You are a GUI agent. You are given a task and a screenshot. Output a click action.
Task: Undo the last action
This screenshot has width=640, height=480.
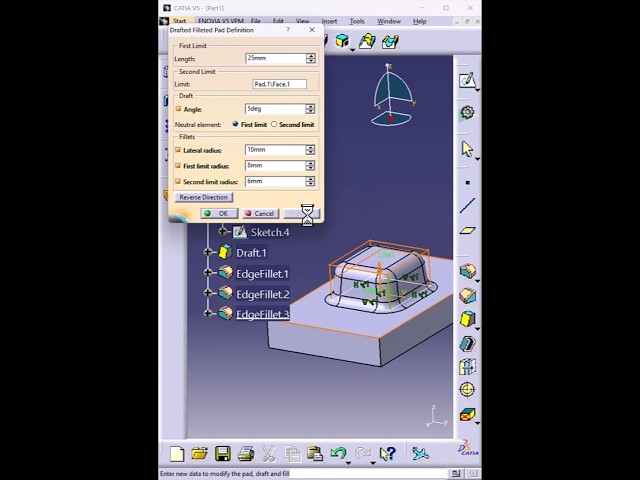pyautogui.click(x=338, y=453)
